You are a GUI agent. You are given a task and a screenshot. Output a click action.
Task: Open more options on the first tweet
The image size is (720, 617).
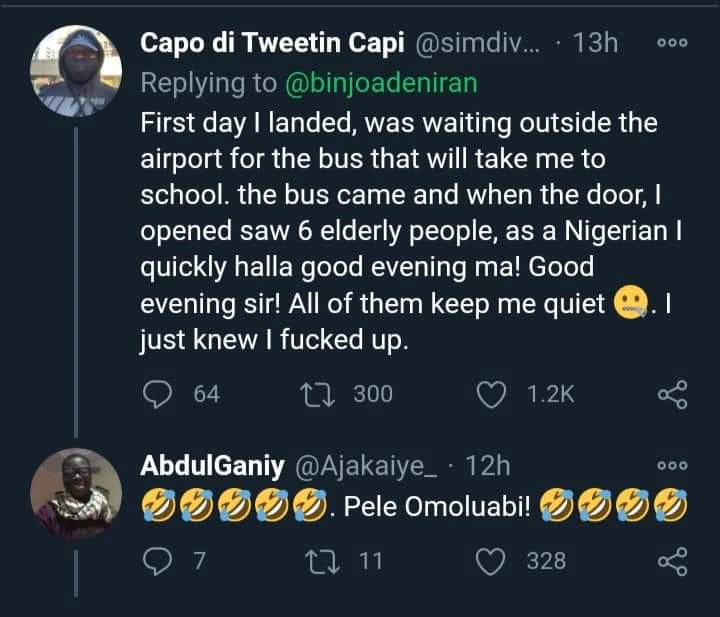[x=672, y=45]
